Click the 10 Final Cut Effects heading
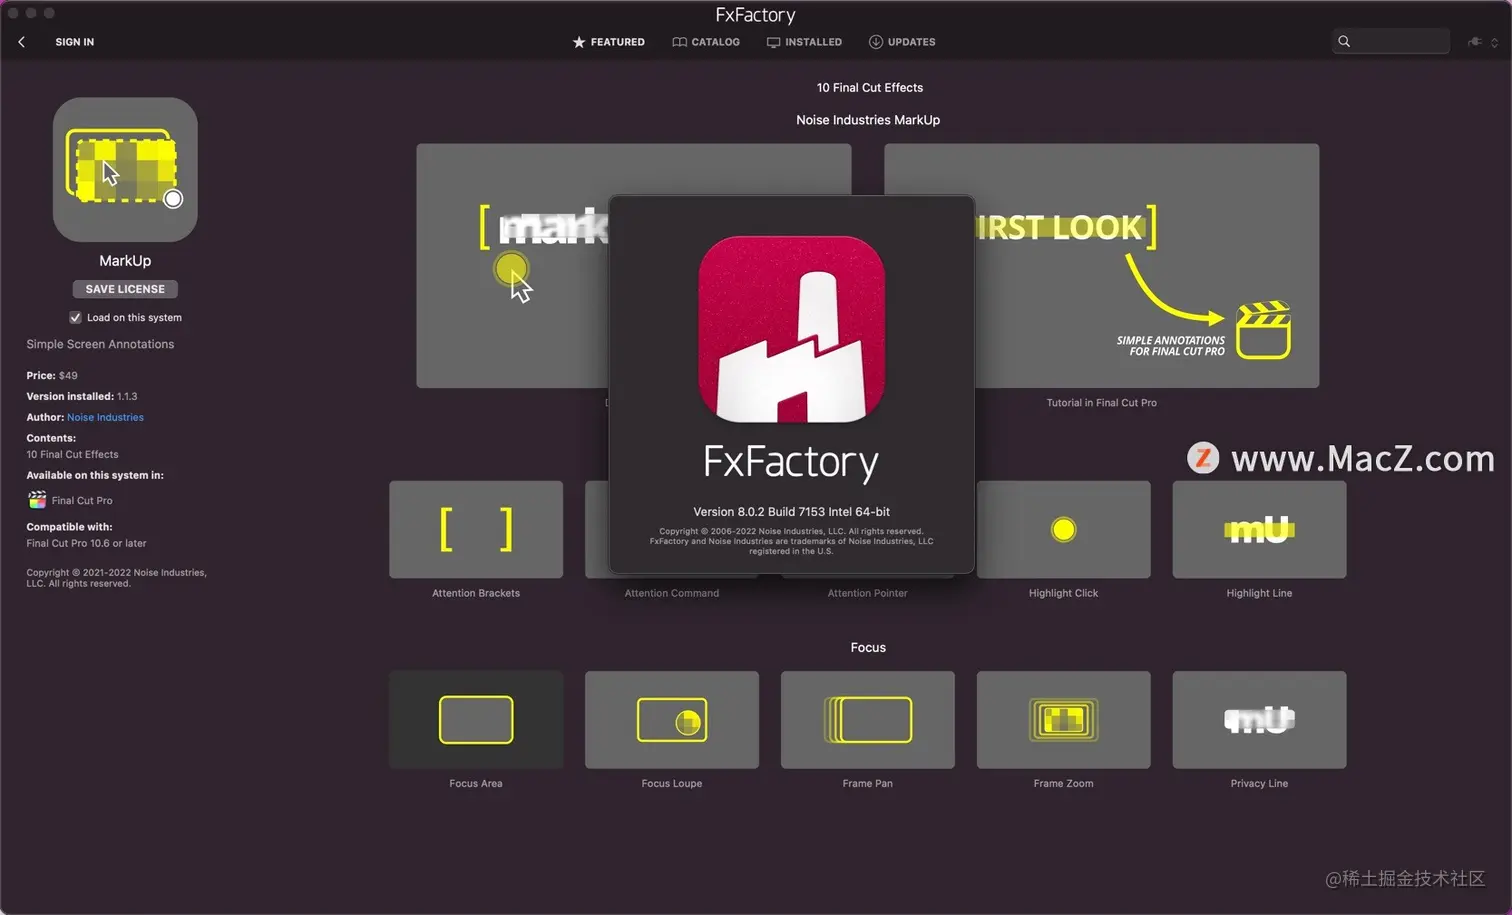 870,88
